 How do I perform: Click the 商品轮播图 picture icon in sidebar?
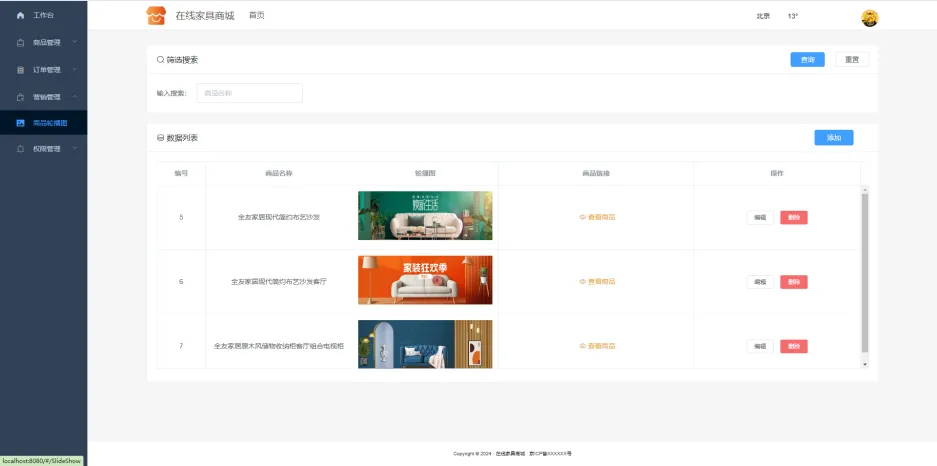coord(20,123)
